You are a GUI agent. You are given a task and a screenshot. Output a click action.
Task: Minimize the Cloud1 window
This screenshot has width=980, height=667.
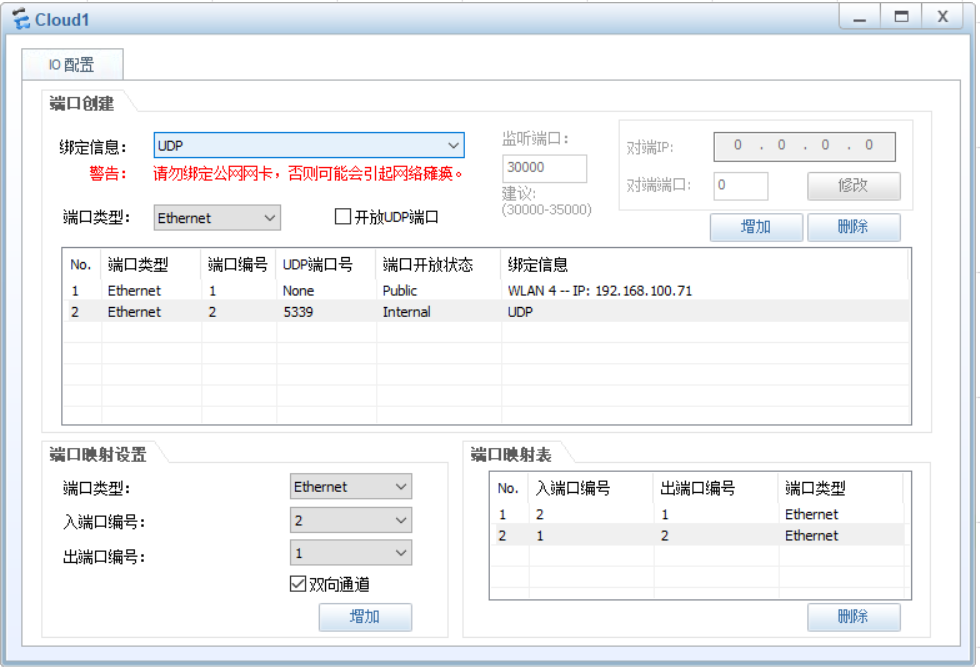click(860, 17)
